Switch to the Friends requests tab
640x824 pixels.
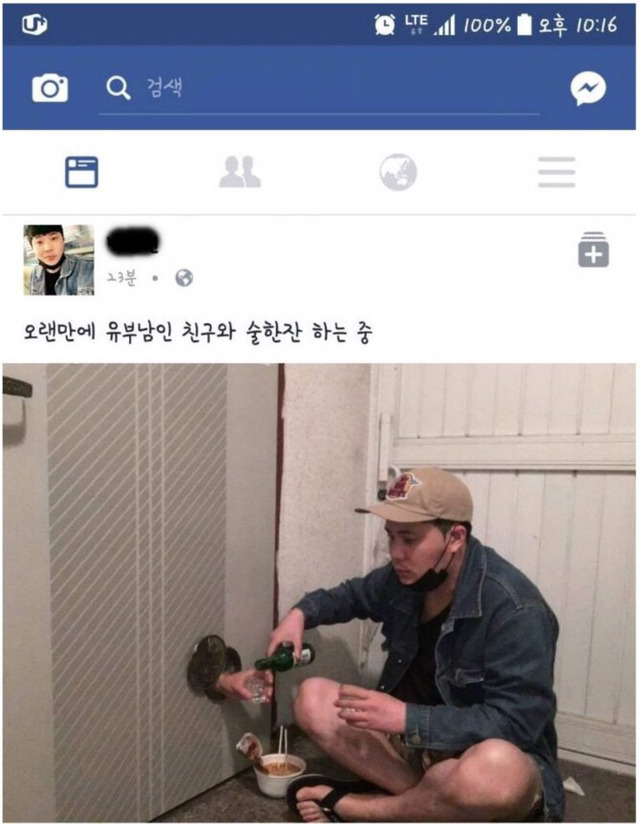coord(240,171)
